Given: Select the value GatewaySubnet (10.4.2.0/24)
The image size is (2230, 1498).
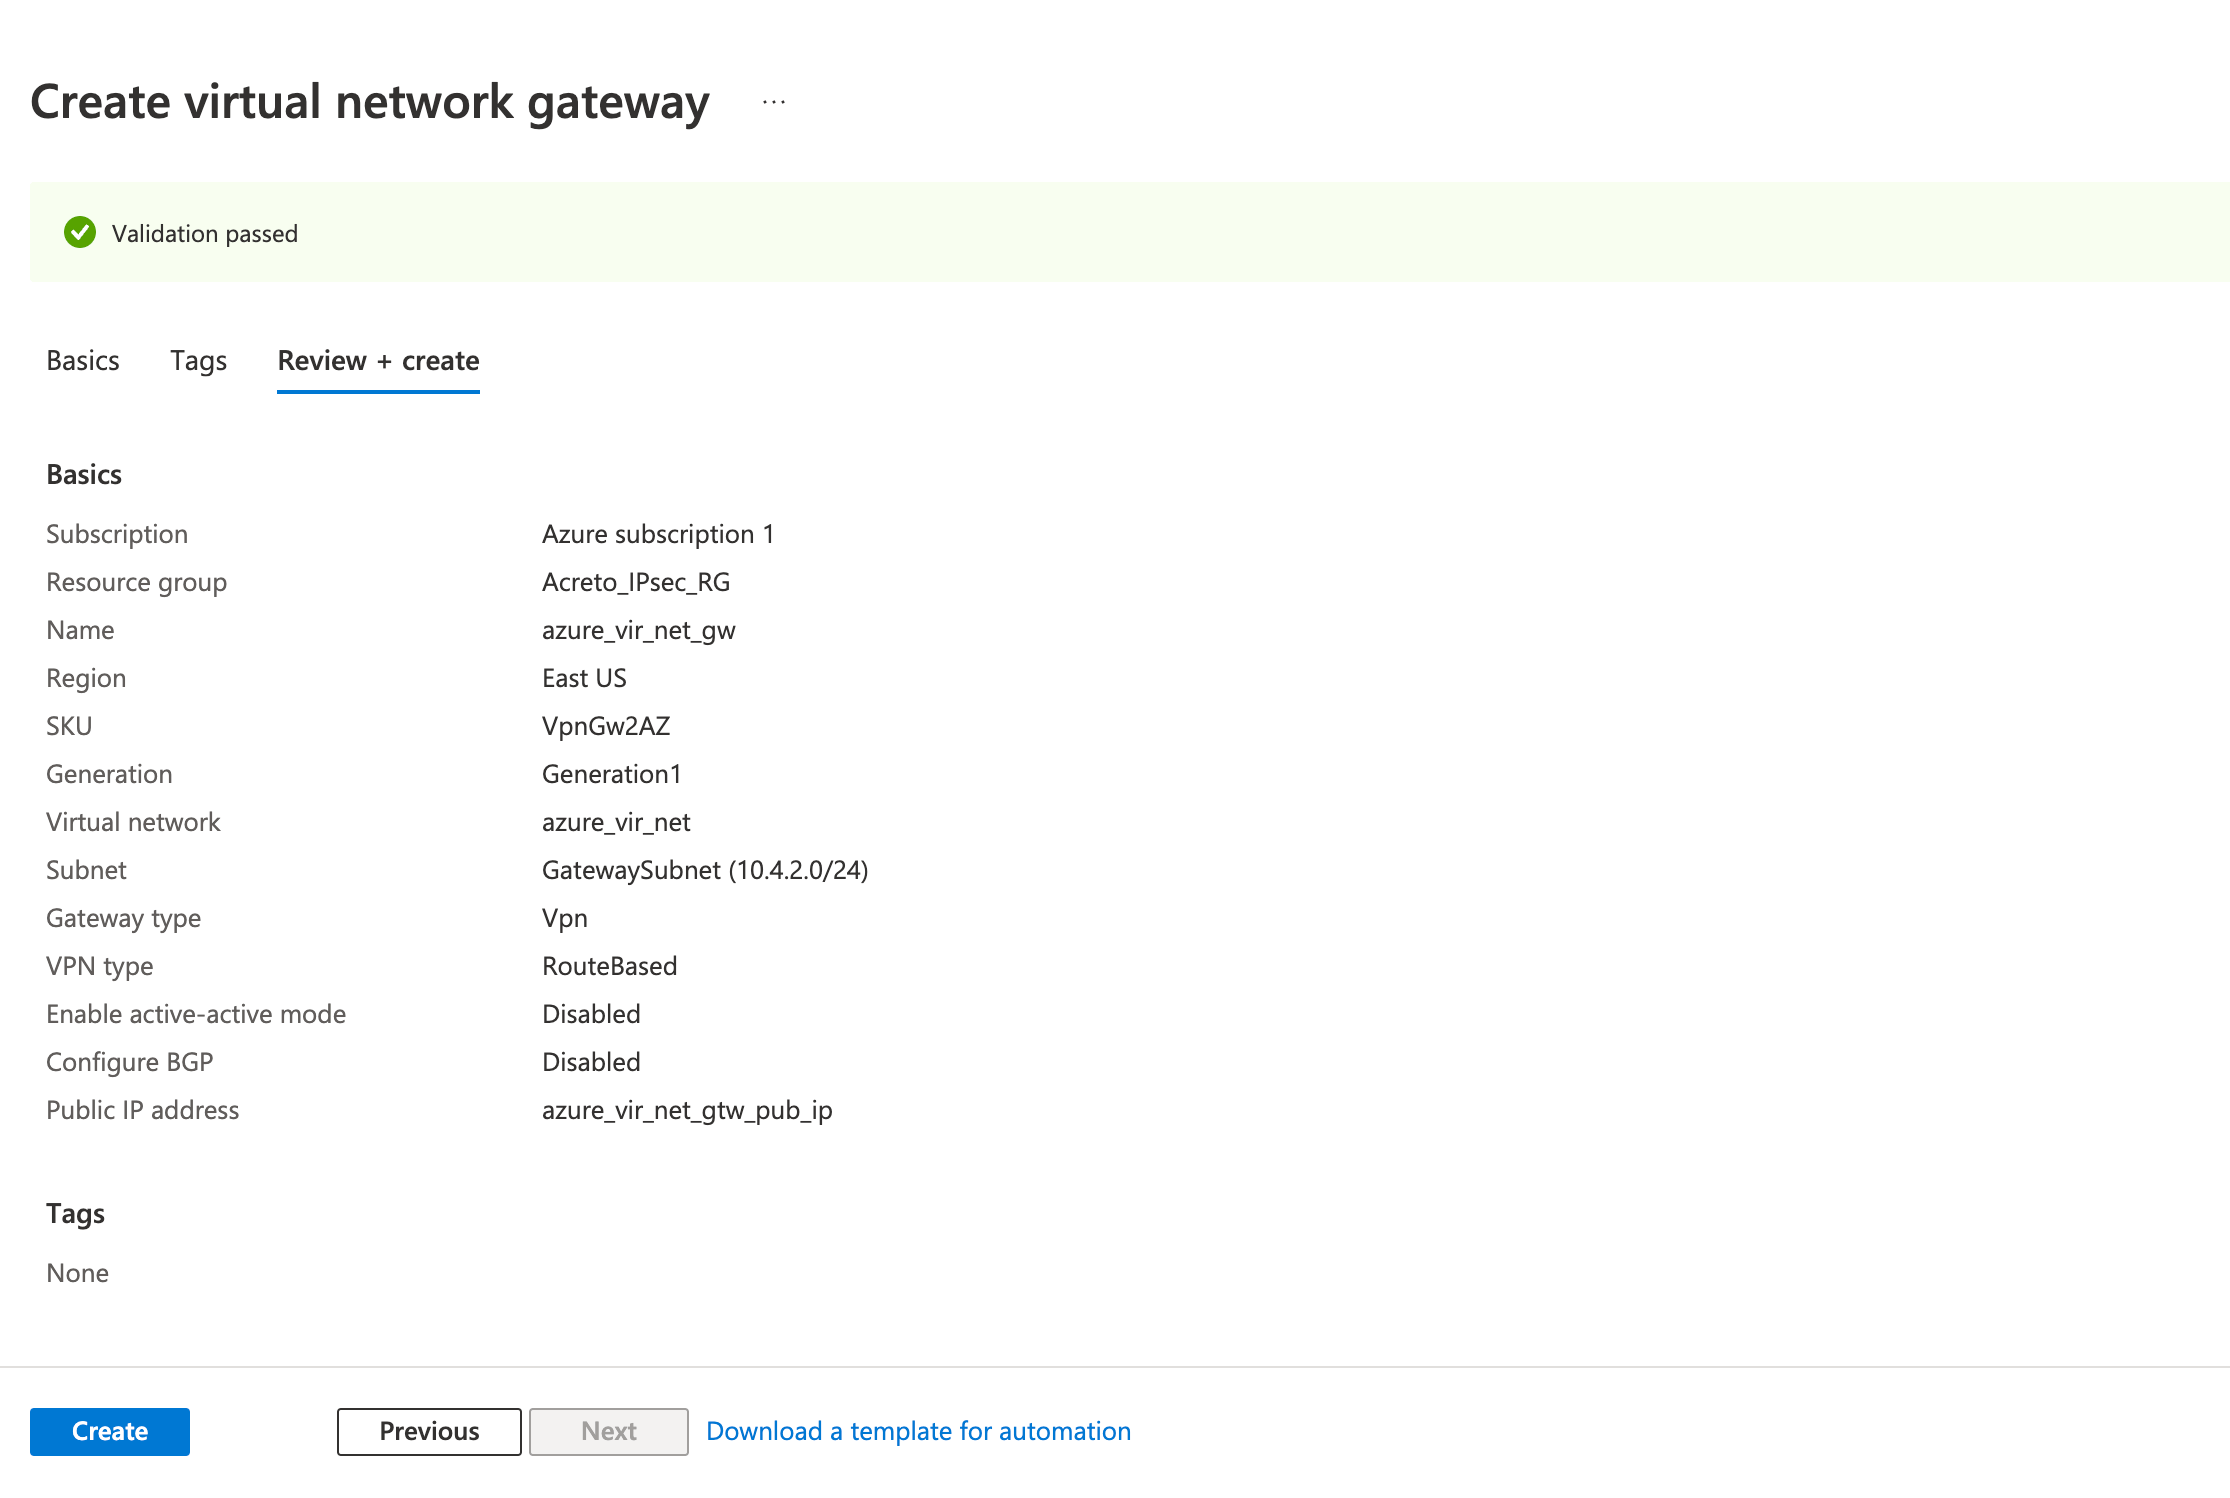Looking at the screenshot, I should 705,870.
